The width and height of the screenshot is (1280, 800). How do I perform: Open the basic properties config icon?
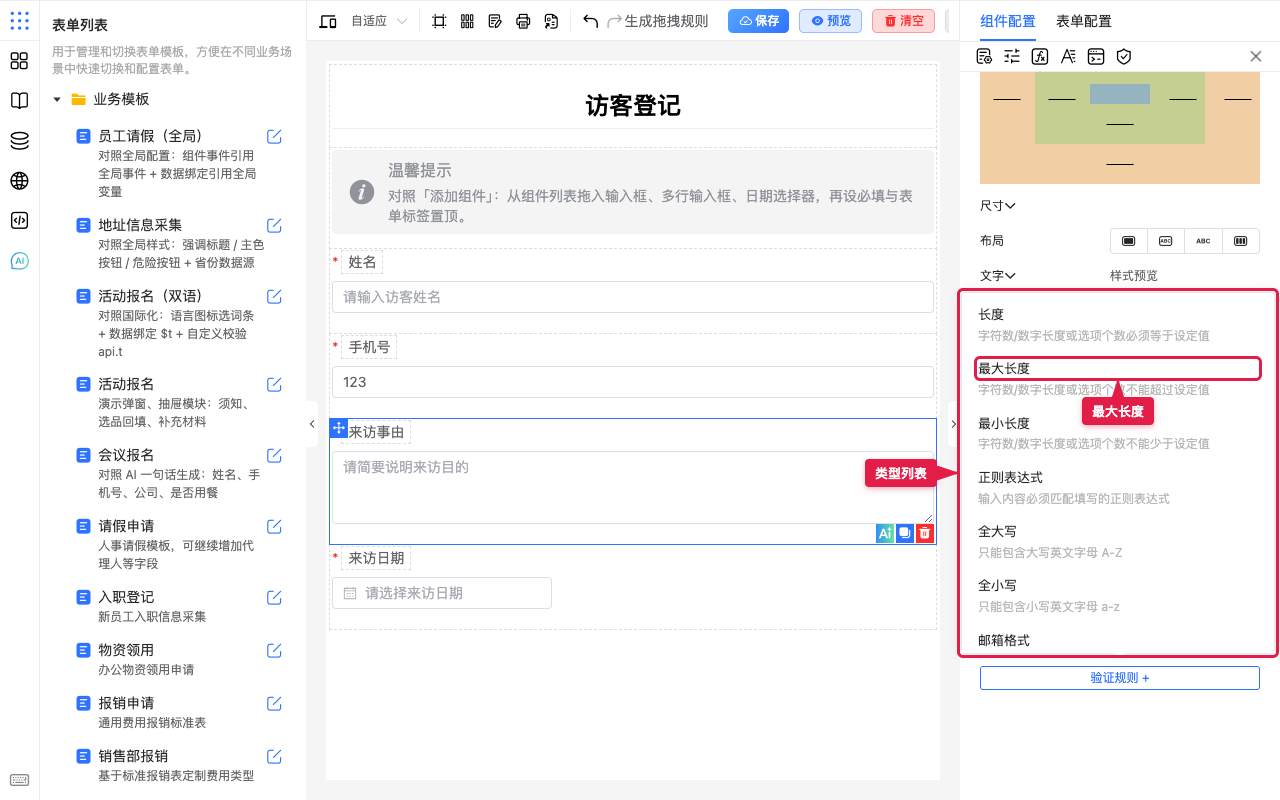pos(984,56)
